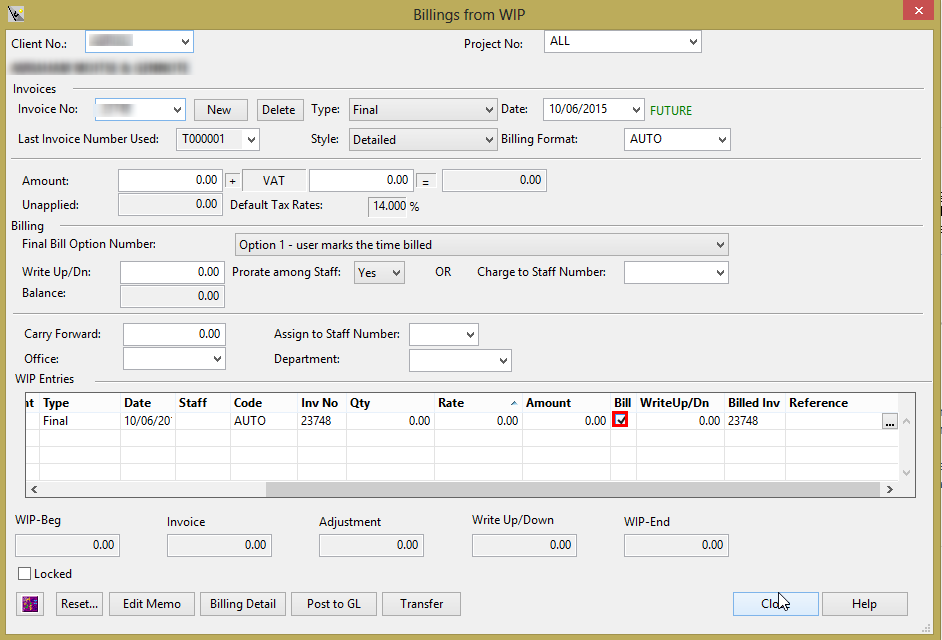Click the New invoice button
The image size is (942, 640).
[219, 110]
